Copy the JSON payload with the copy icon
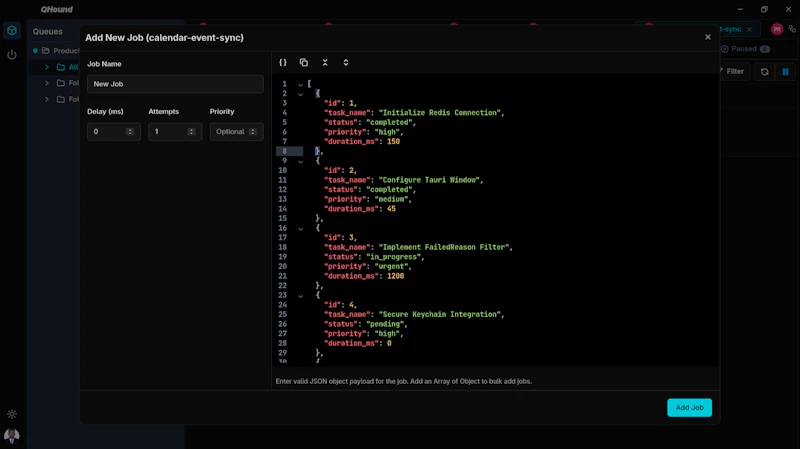 (x=304, y=62)
